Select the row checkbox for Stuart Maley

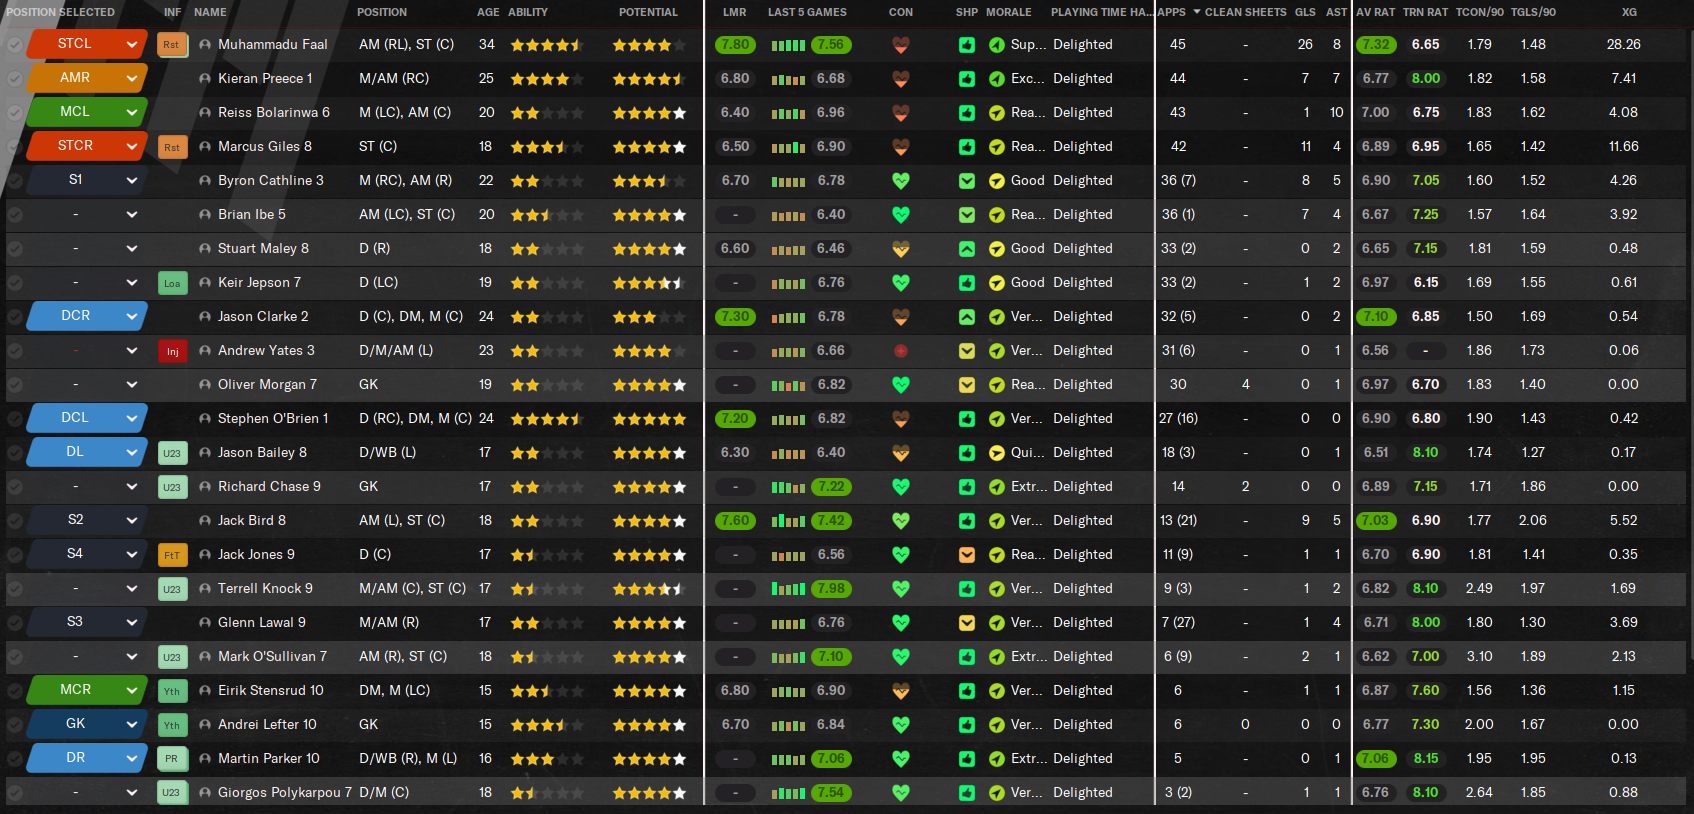point(15,249)
